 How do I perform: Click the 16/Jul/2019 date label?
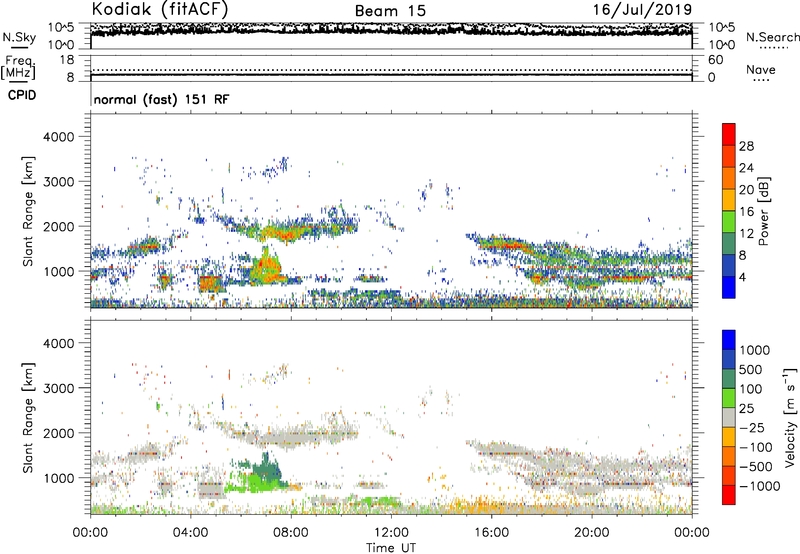pos(642,10)
